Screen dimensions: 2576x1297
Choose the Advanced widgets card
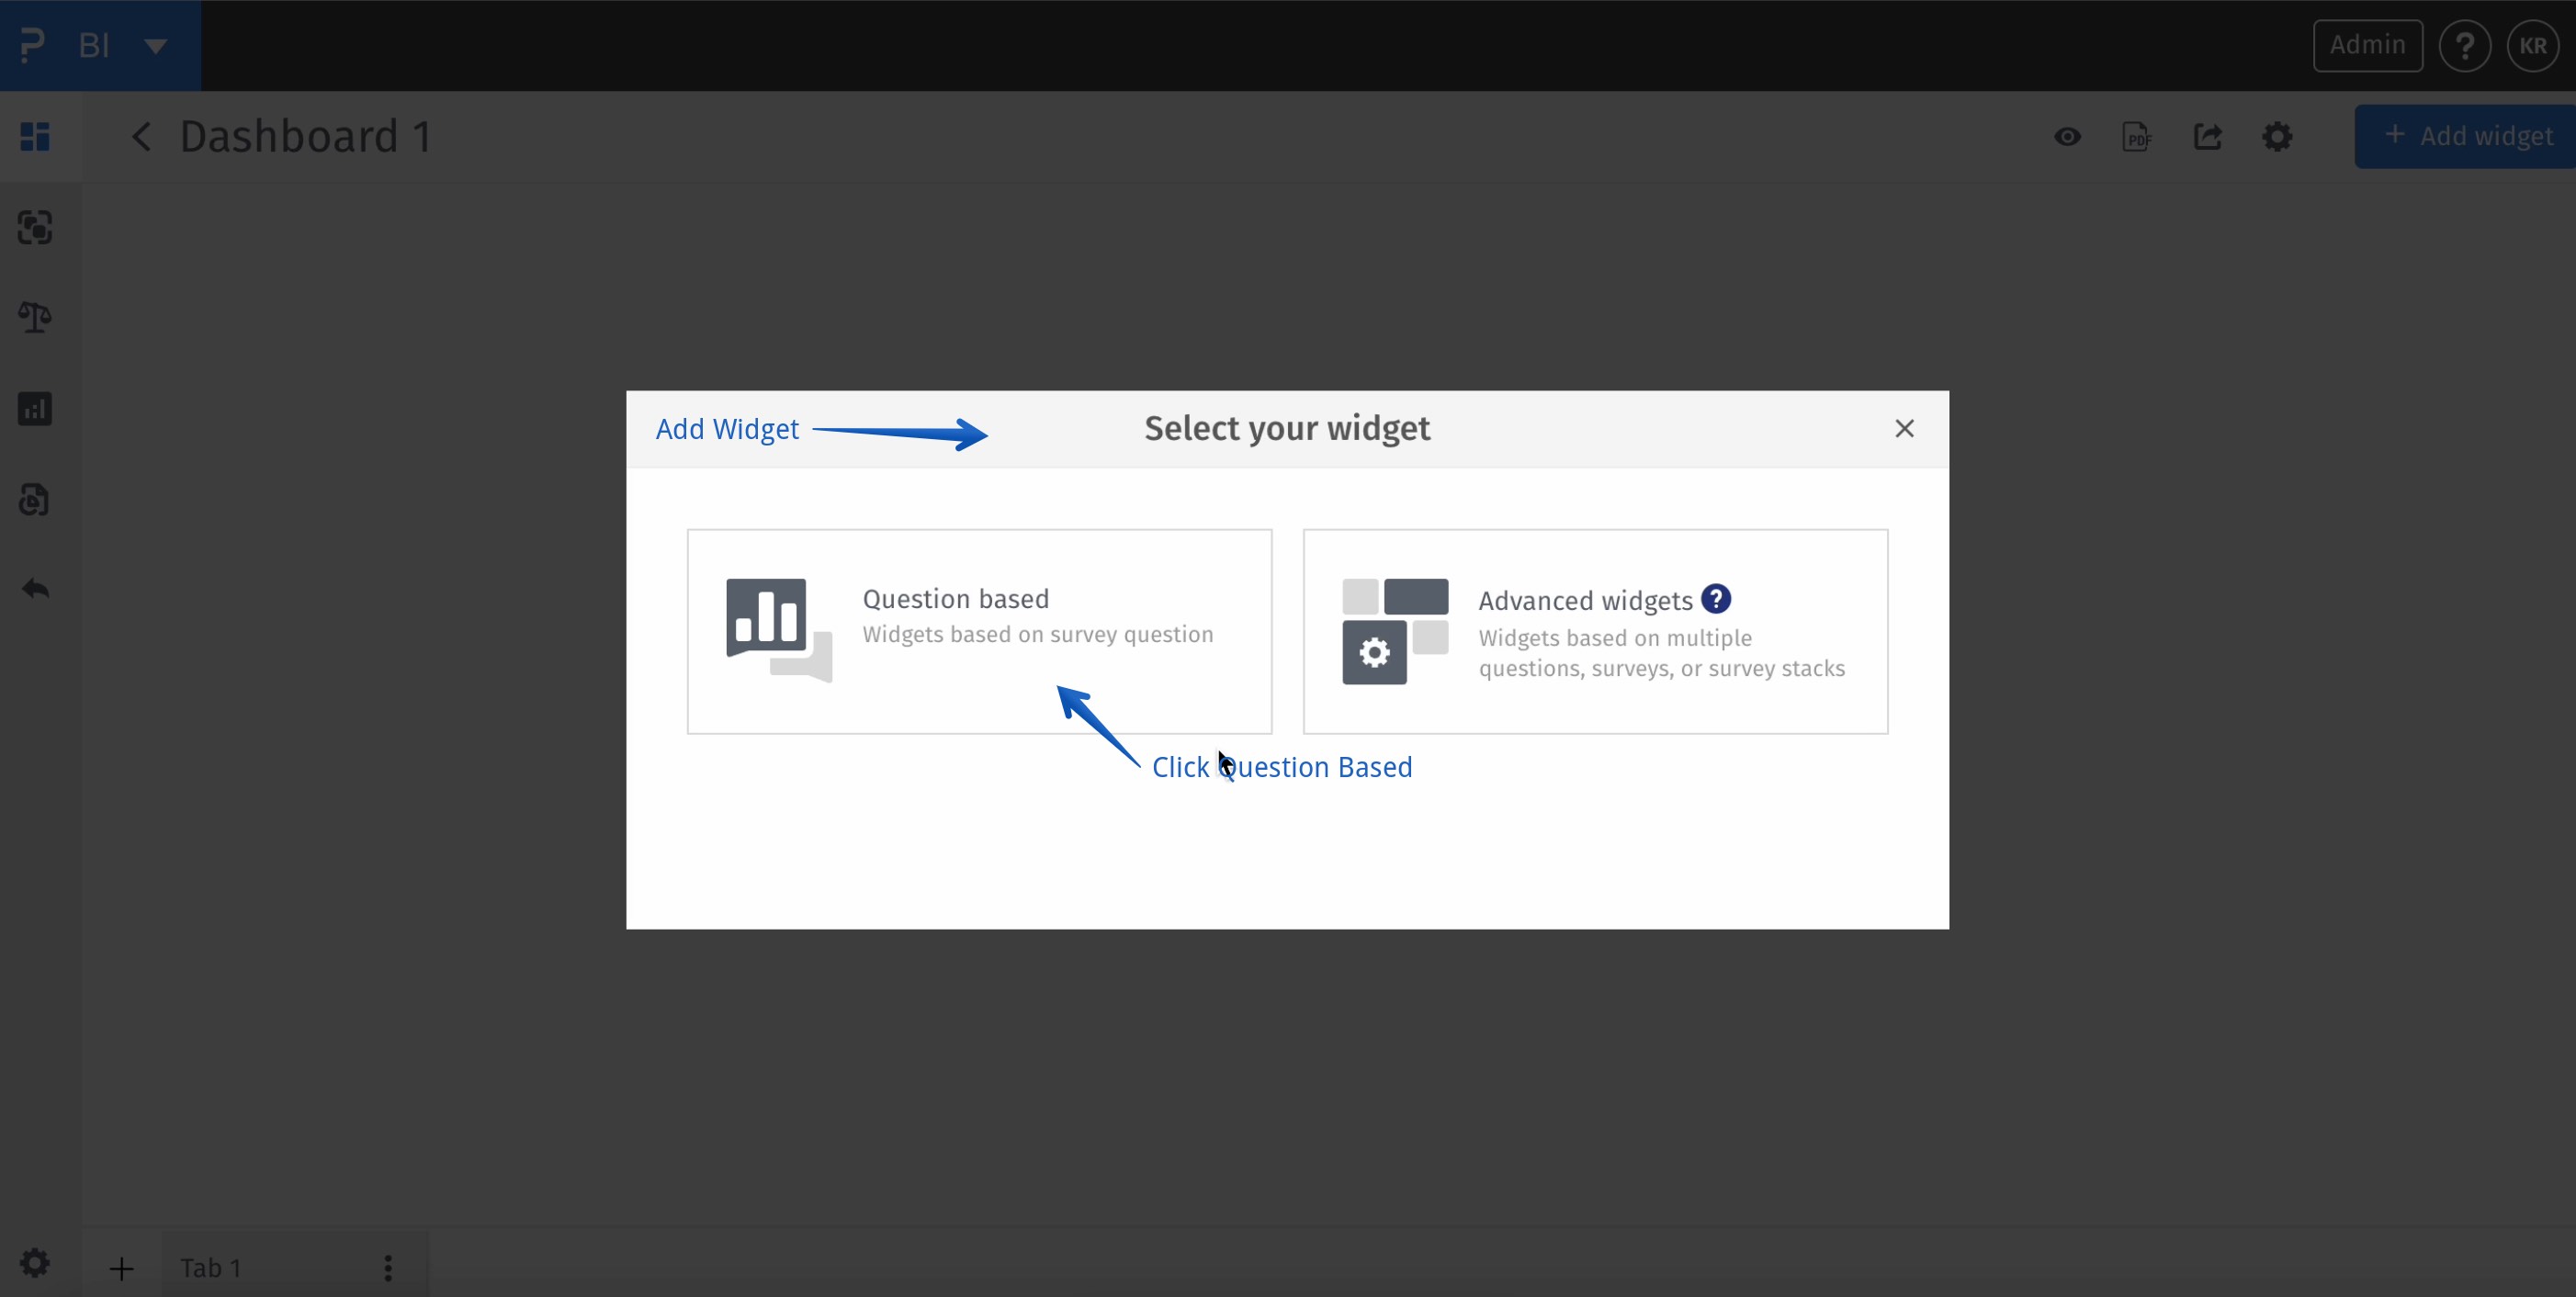pos(1595,631)
